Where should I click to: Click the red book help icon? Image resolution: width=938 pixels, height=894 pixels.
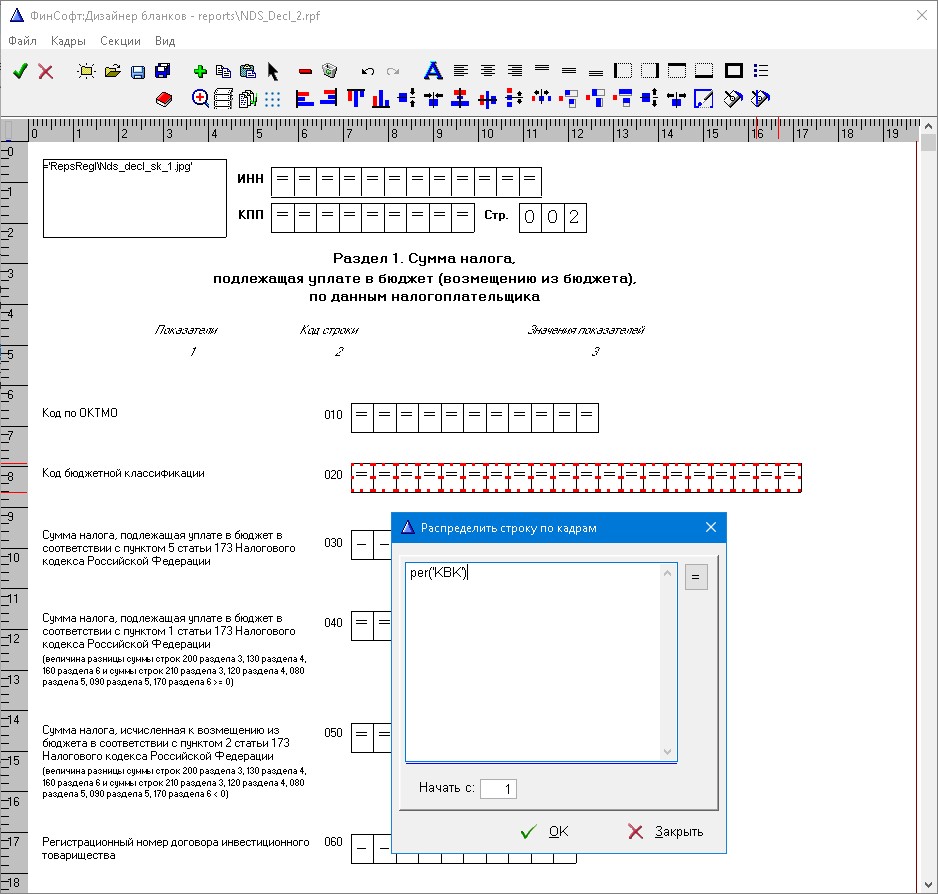click(x=165, y=98)
